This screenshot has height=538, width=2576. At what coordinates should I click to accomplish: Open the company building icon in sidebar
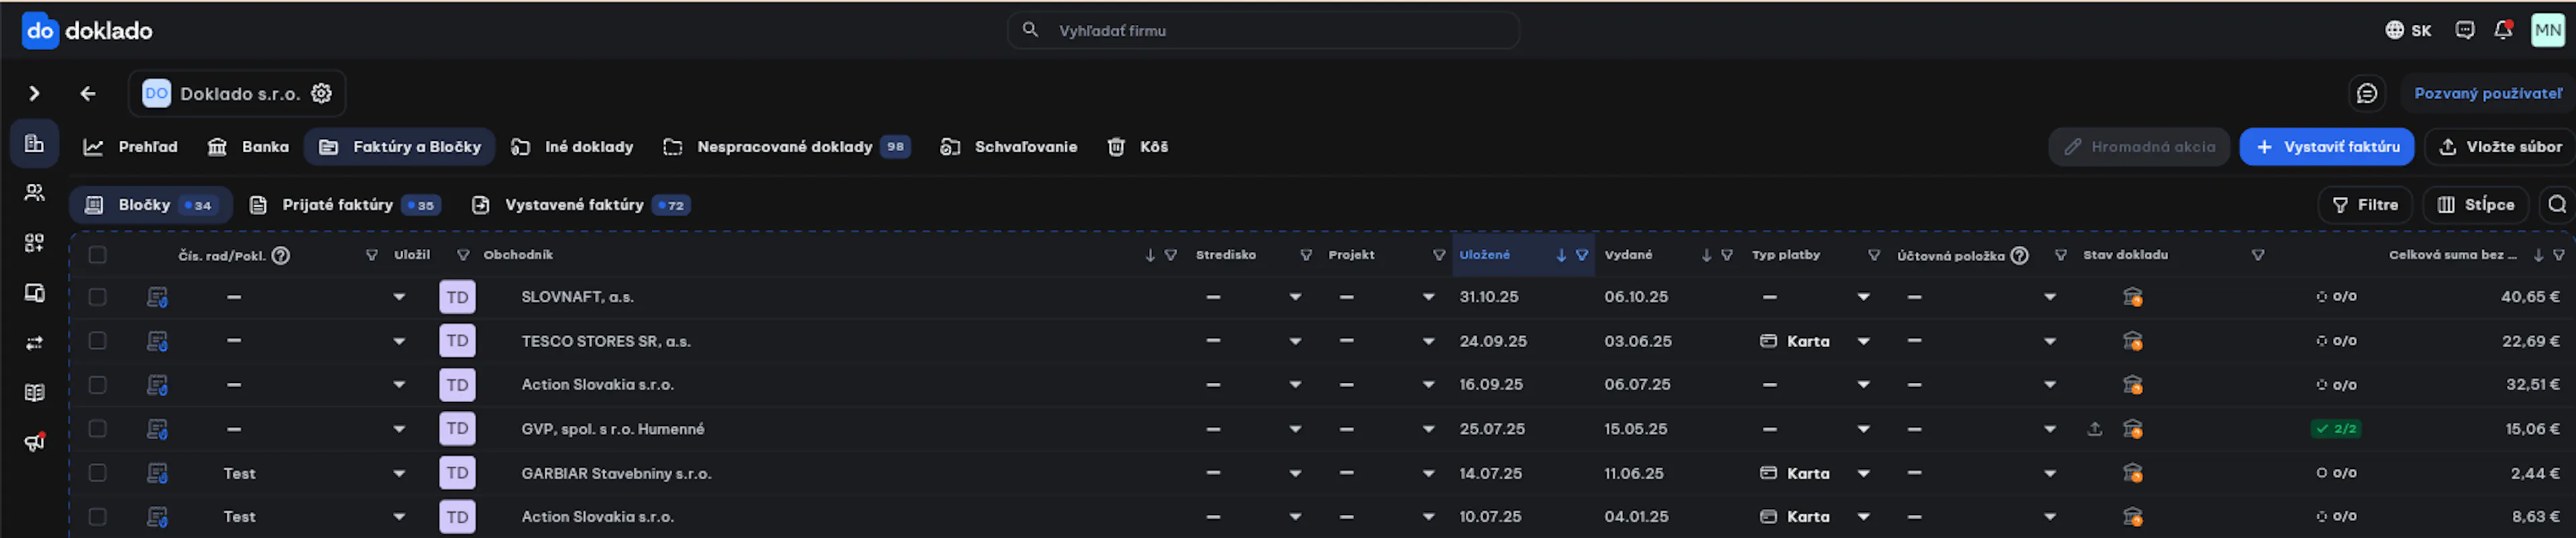tap(34, 144)
